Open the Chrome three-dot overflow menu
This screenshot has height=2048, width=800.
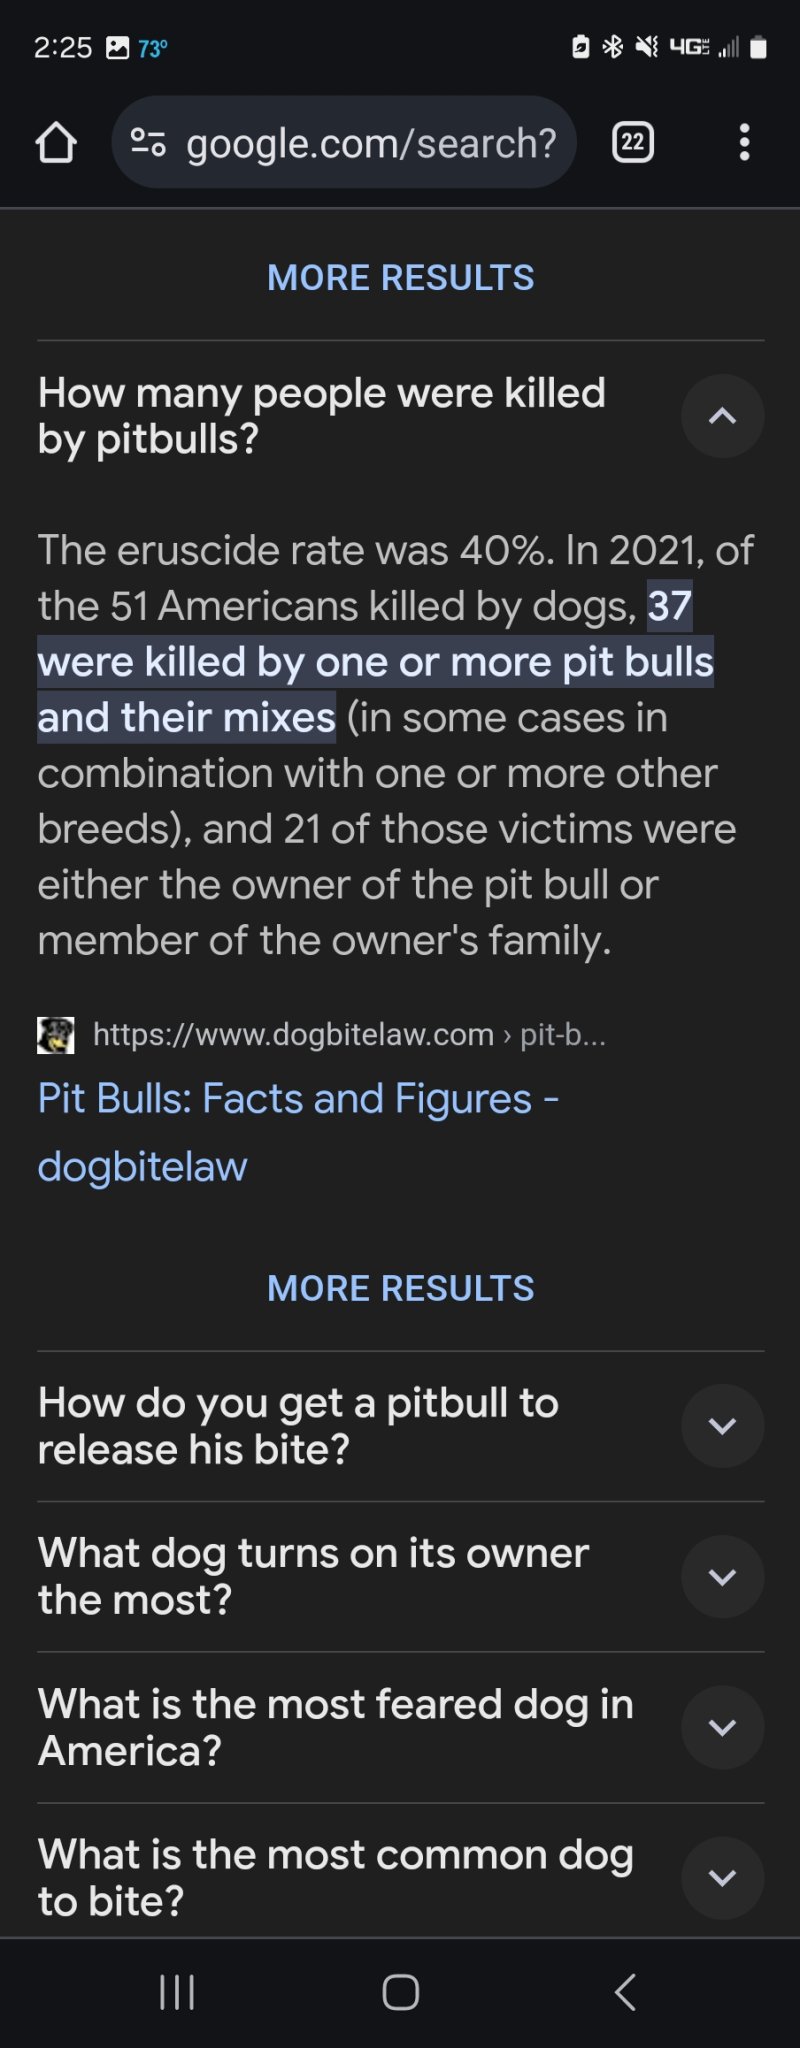[x=744, y=143]
